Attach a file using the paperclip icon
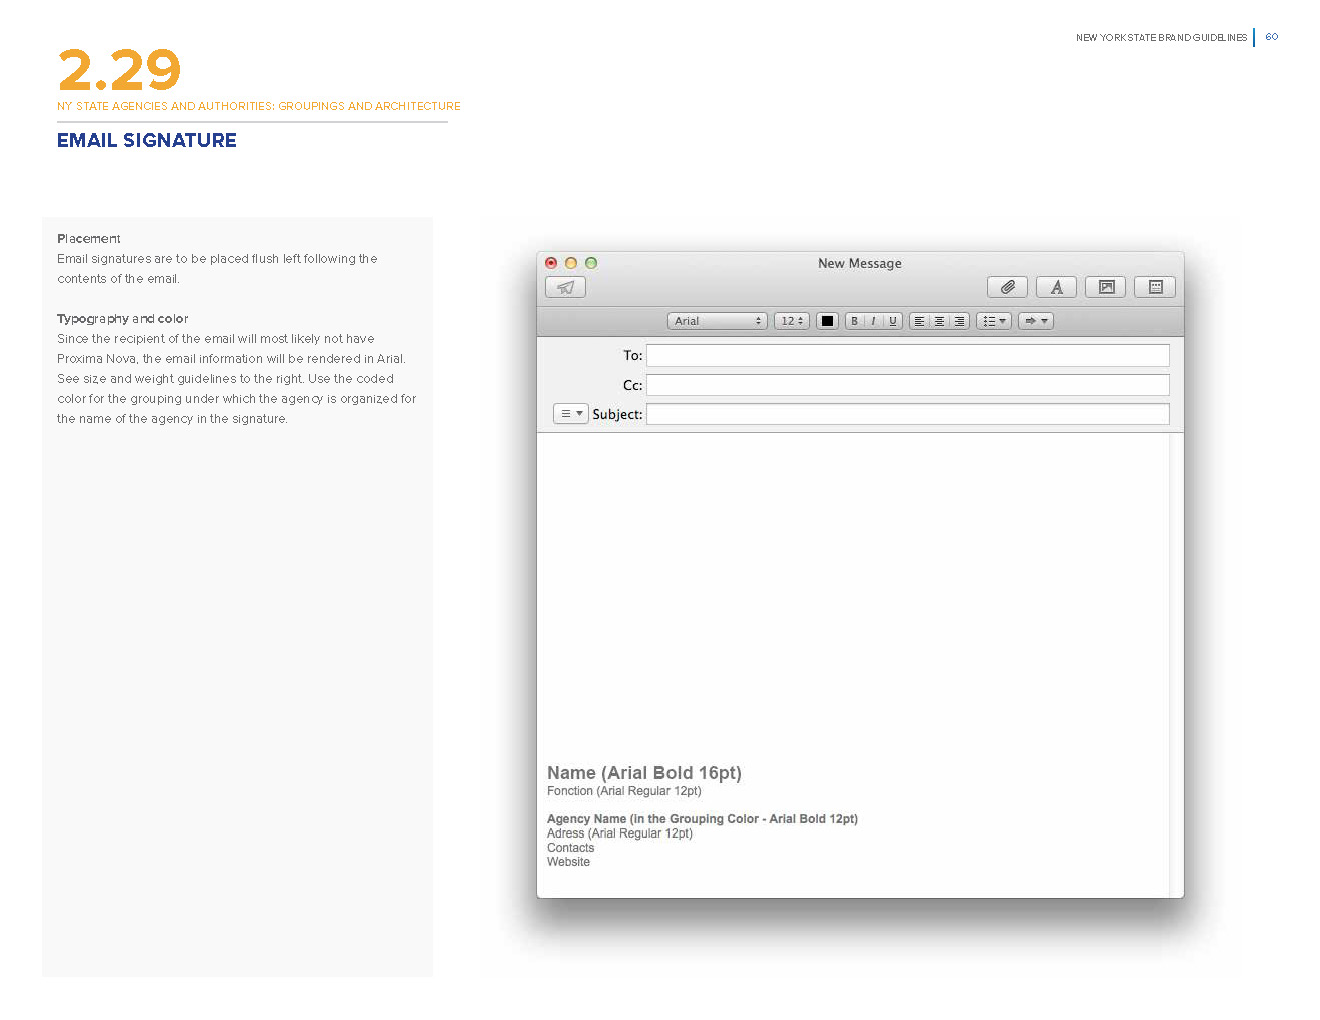The width and height of the screenshot is (1320, 1020). 1007,287
